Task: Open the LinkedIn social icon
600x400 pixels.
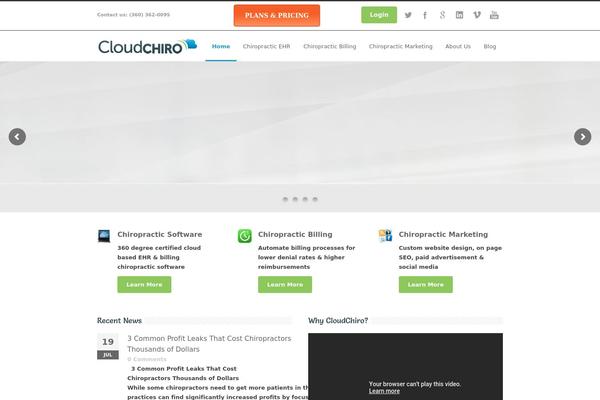Action: 460,15
